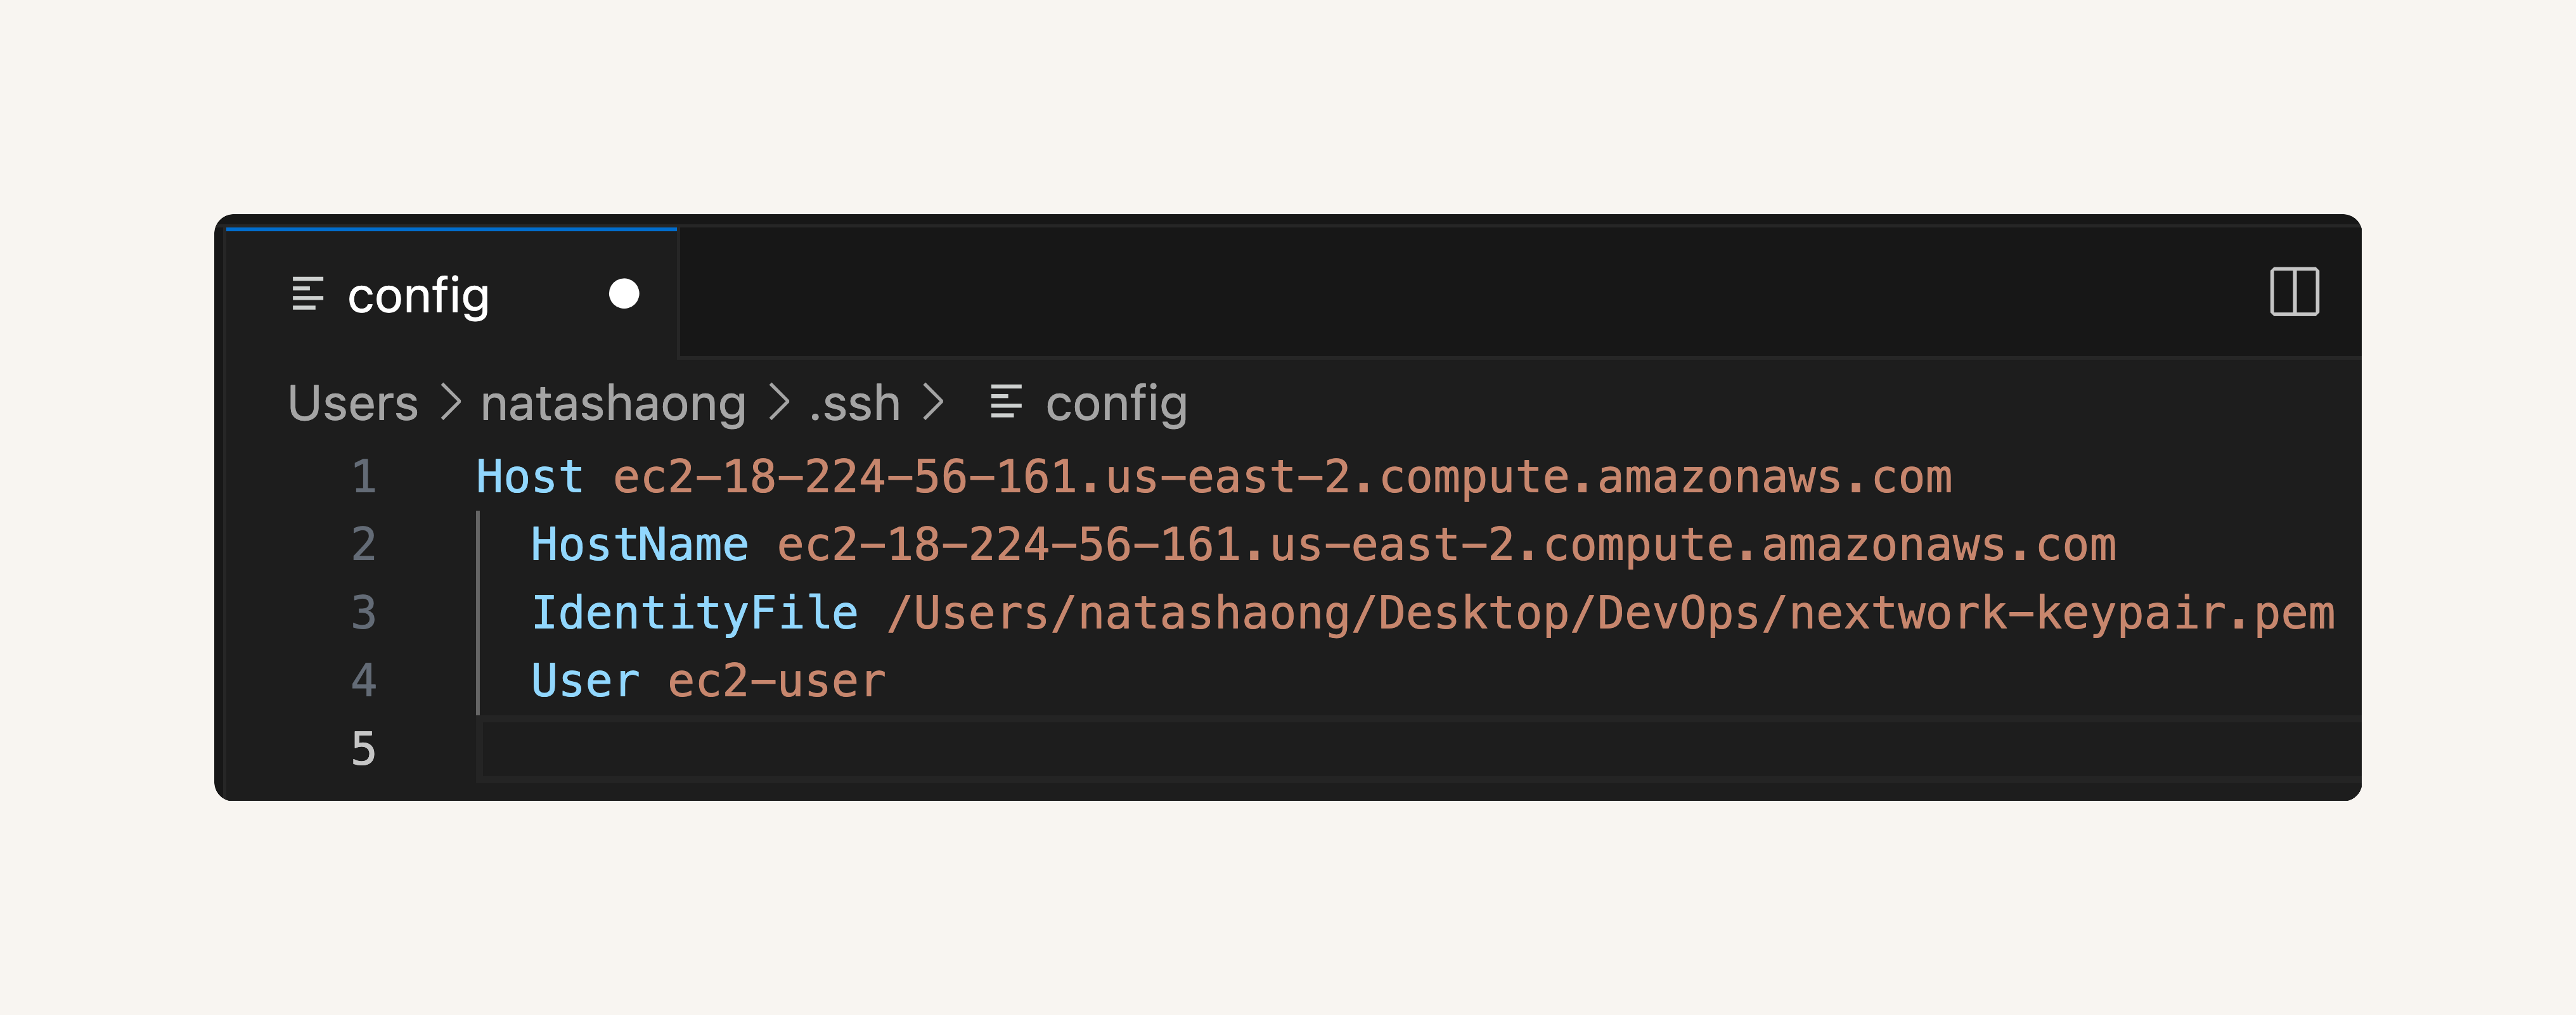Expand the chevron after Users breadcrumb
2576x1015 pixels.
tap(451, 403)
